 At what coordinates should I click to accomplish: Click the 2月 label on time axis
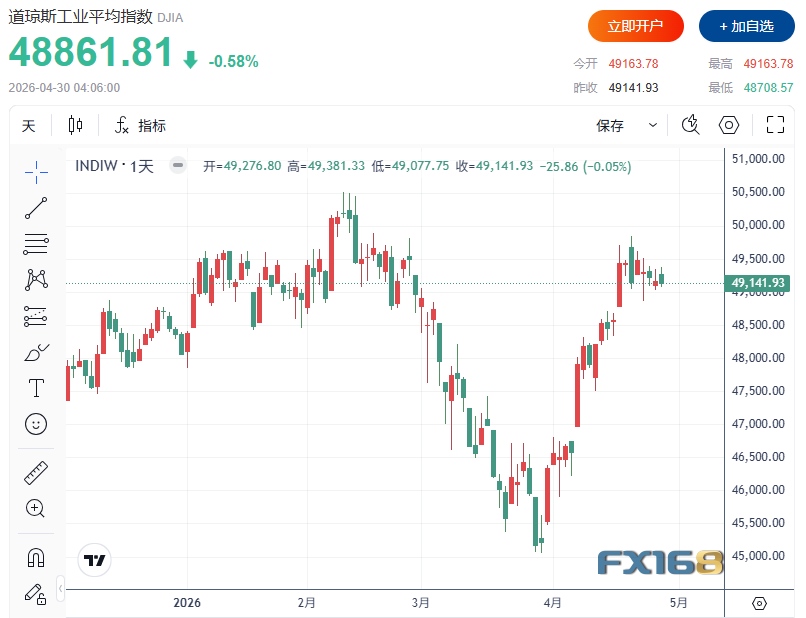pyautogui.click(x=306, y=603)
